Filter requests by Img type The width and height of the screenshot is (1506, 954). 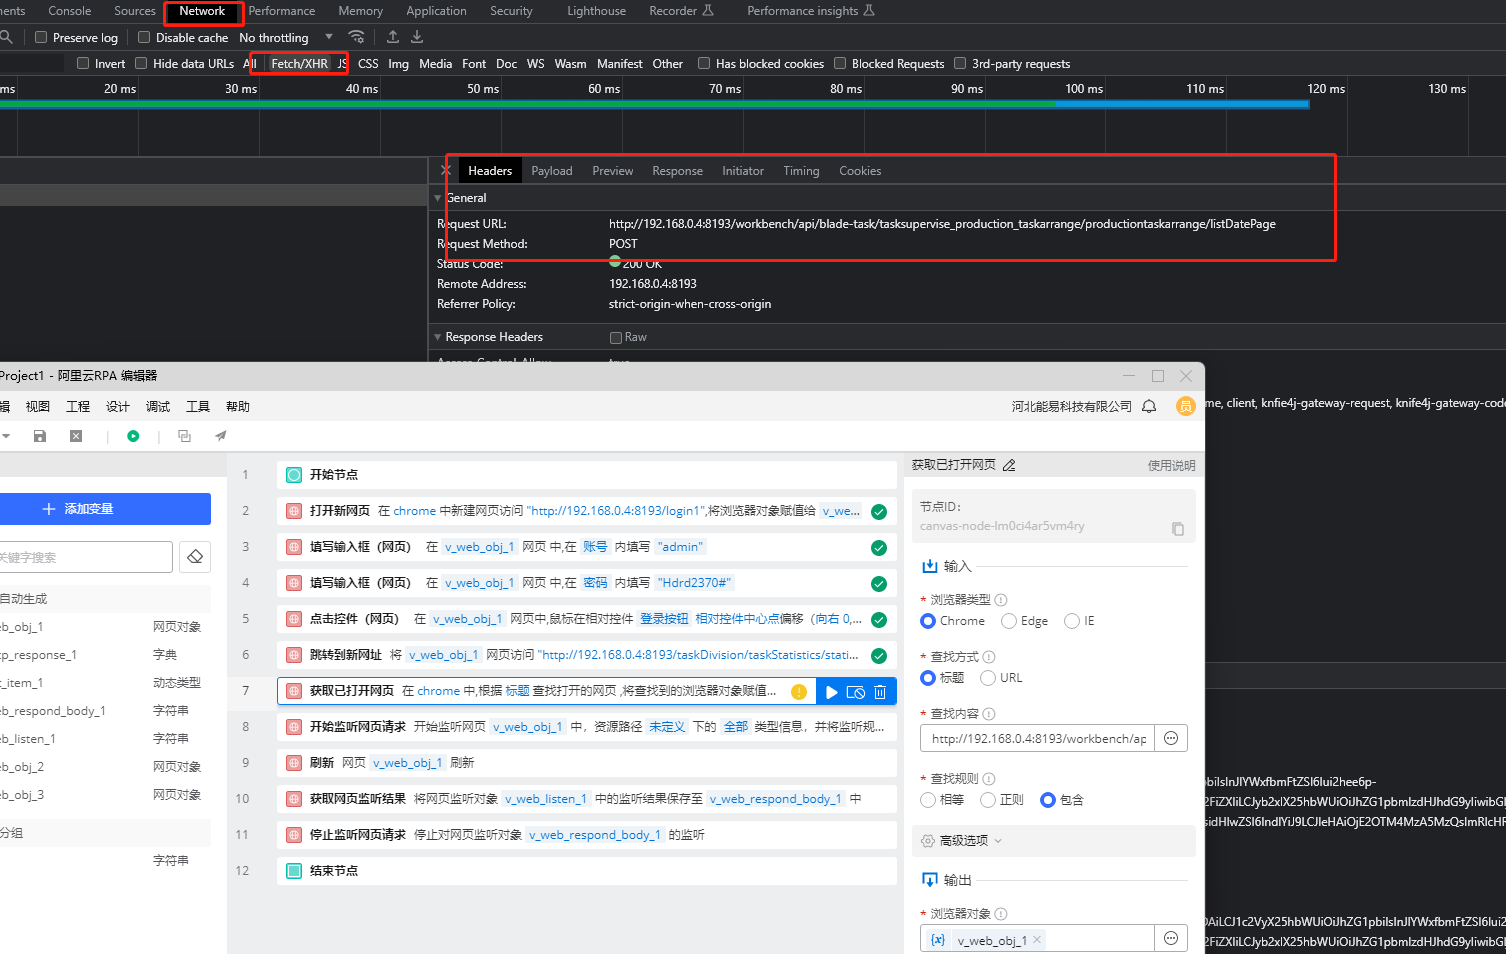click(398, 63)
